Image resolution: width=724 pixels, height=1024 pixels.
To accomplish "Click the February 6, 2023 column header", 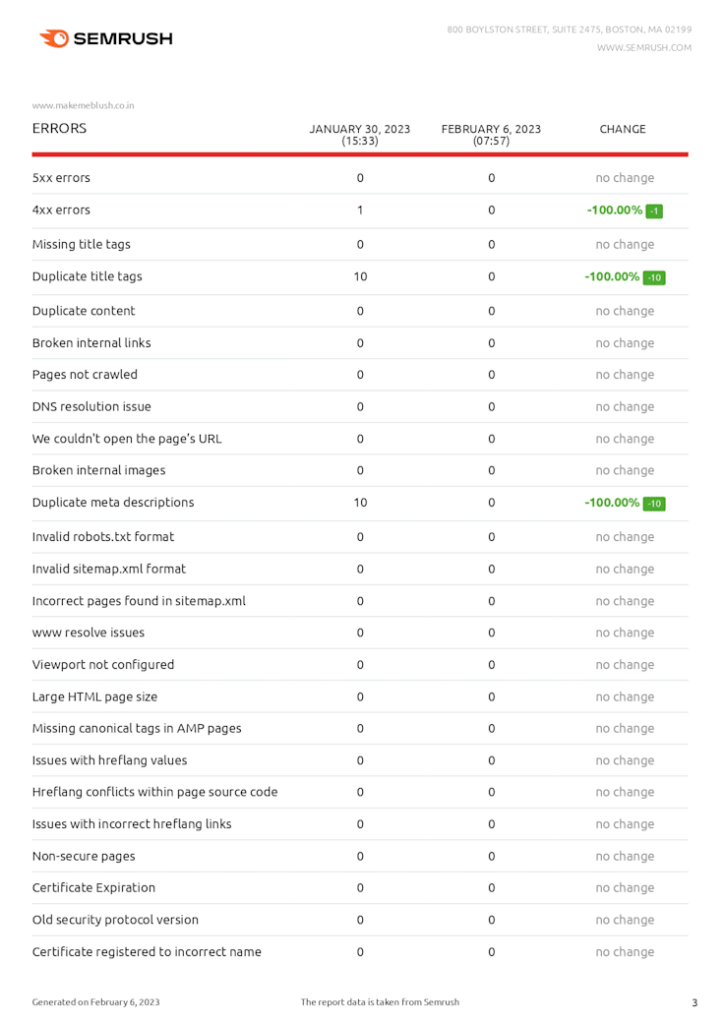I will pyautogui.click(x=491, y=135).
